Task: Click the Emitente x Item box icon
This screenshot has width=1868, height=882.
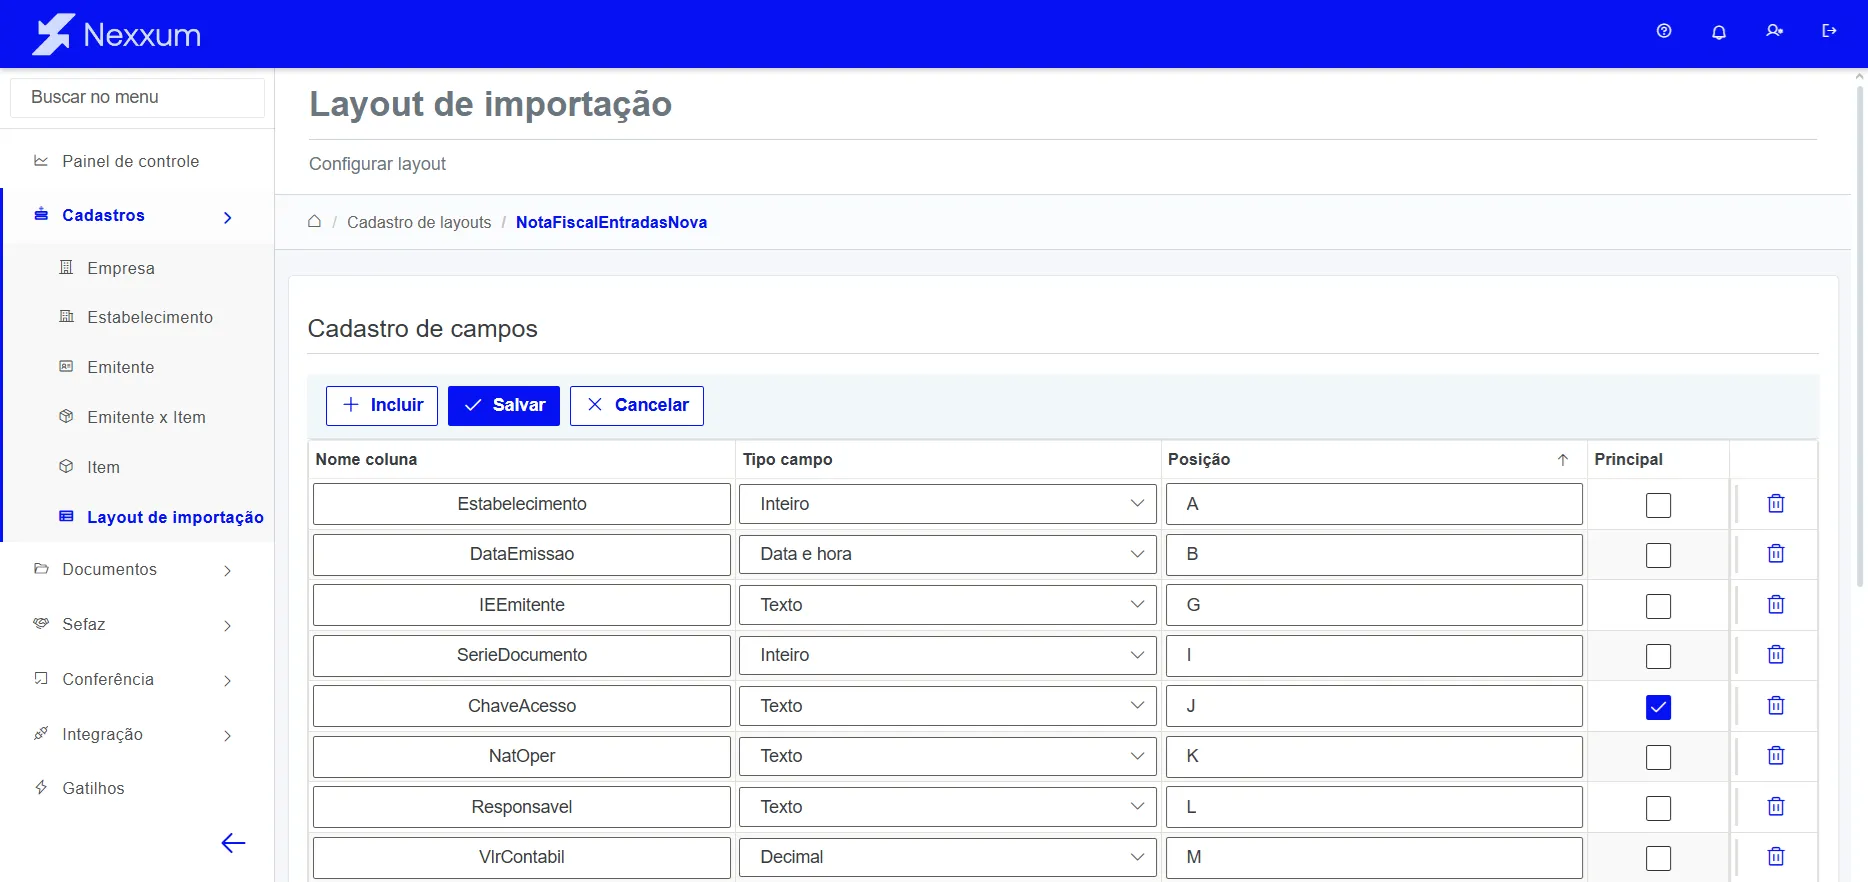Action: click(66, 416)
